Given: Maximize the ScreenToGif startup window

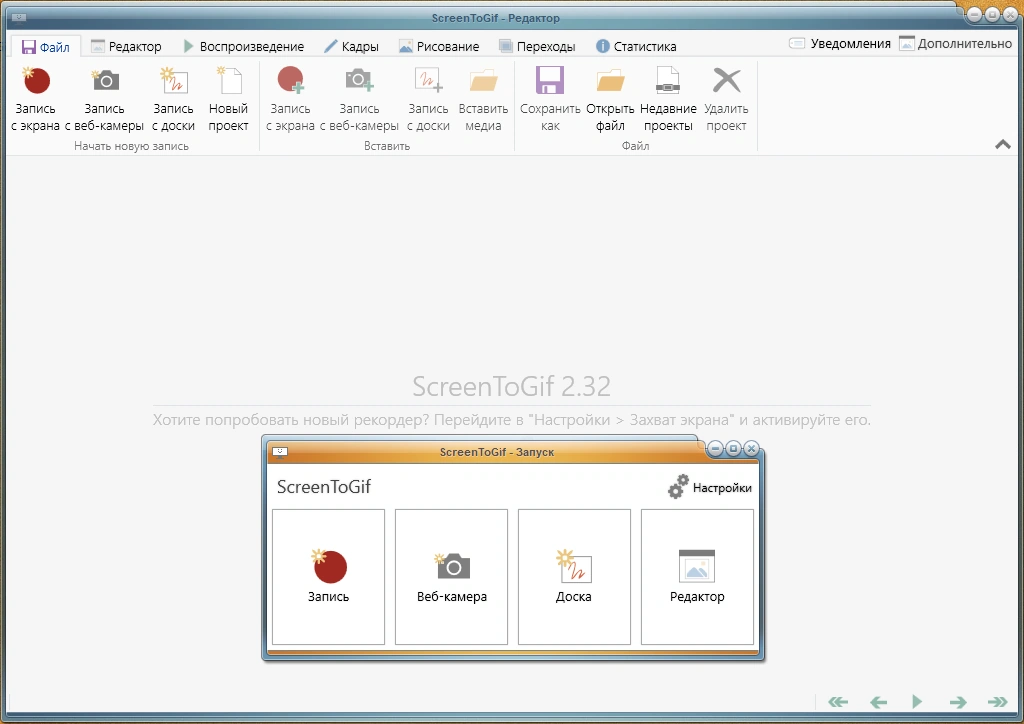Looking at the screenshot, I should (x=733, y=449).
